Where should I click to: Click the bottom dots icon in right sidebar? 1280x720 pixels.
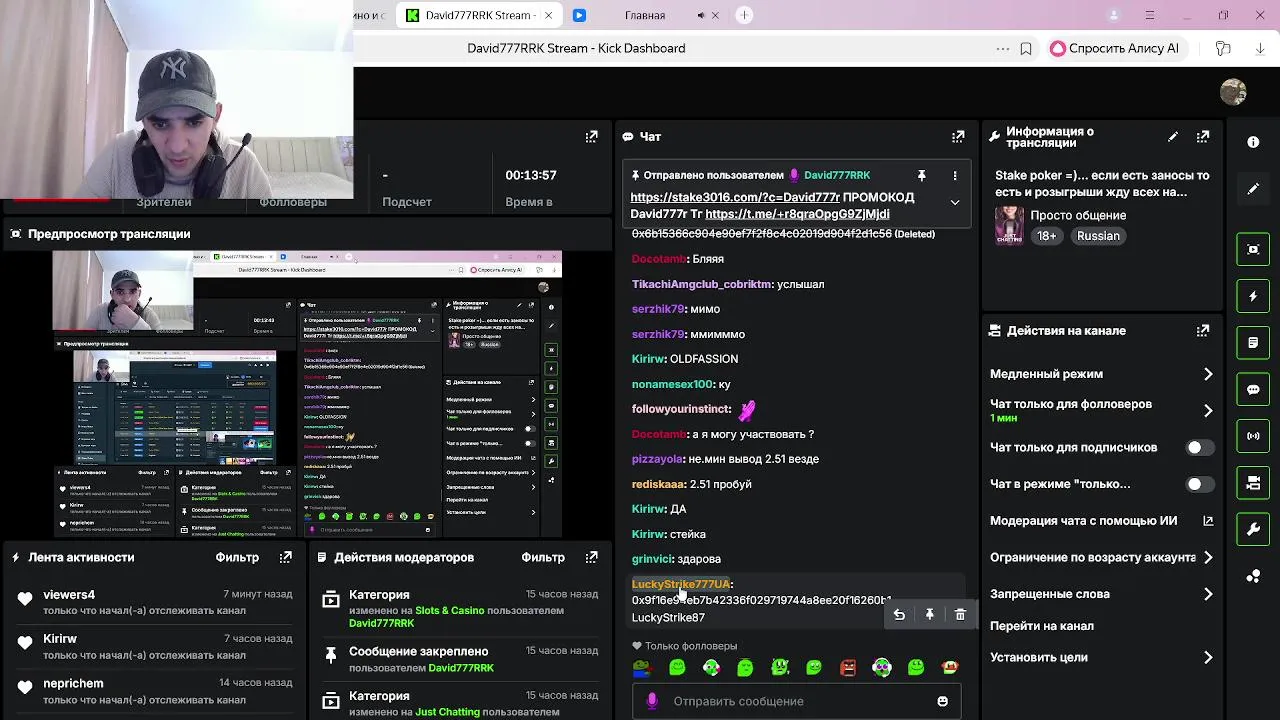click(1253, 576)
